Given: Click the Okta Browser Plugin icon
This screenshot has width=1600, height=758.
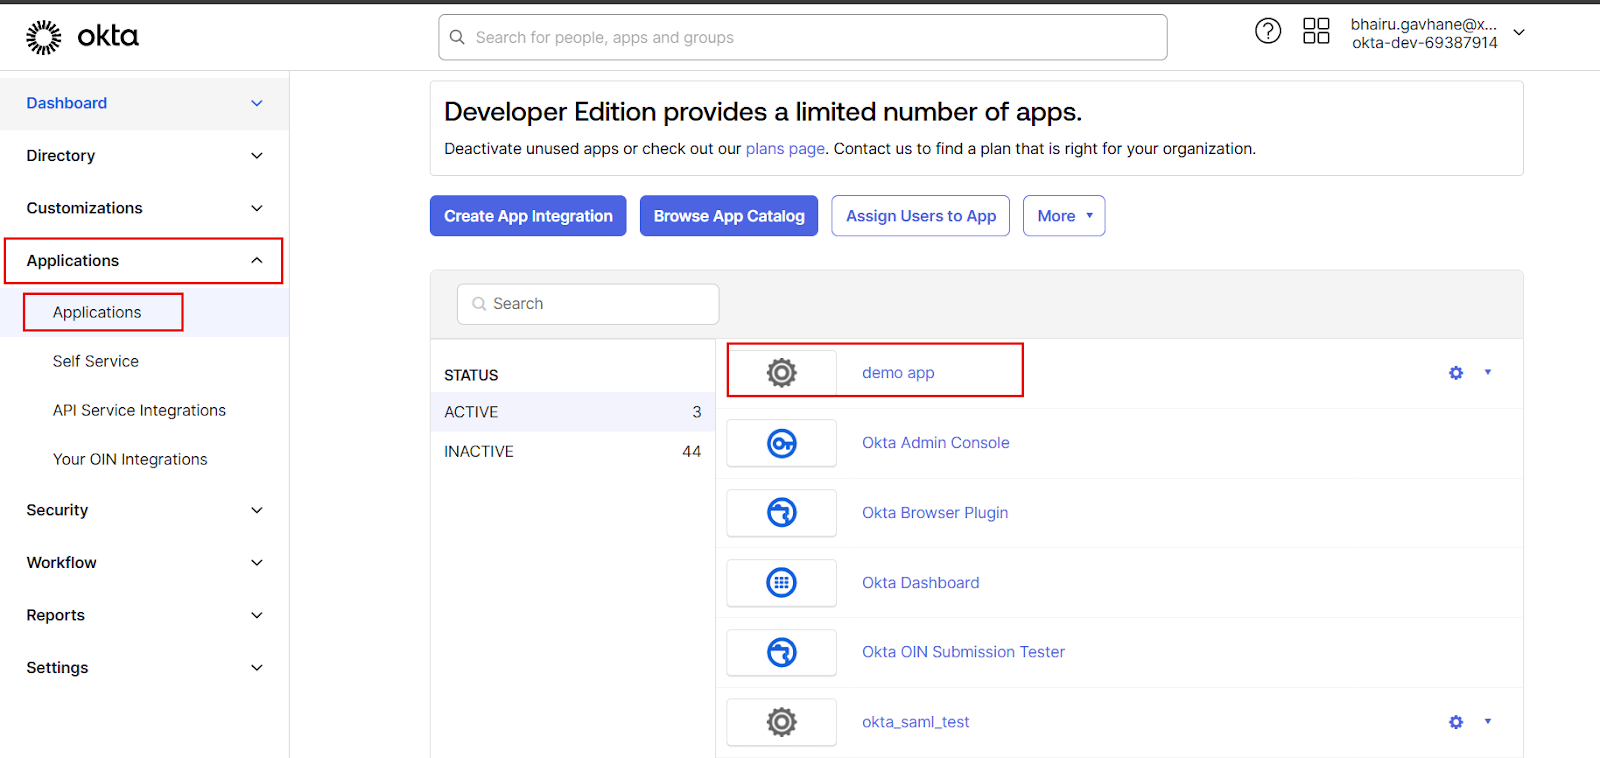Looking at the screenshot, I should [x=782, y=513].
